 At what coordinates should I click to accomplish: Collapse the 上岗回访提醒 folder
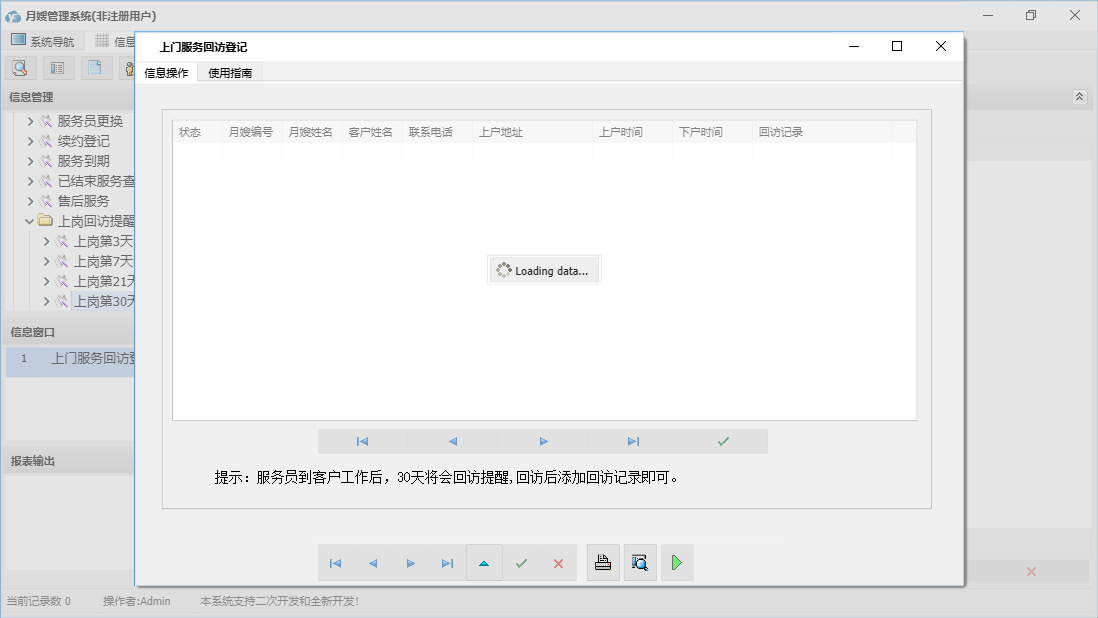point(29,220)
